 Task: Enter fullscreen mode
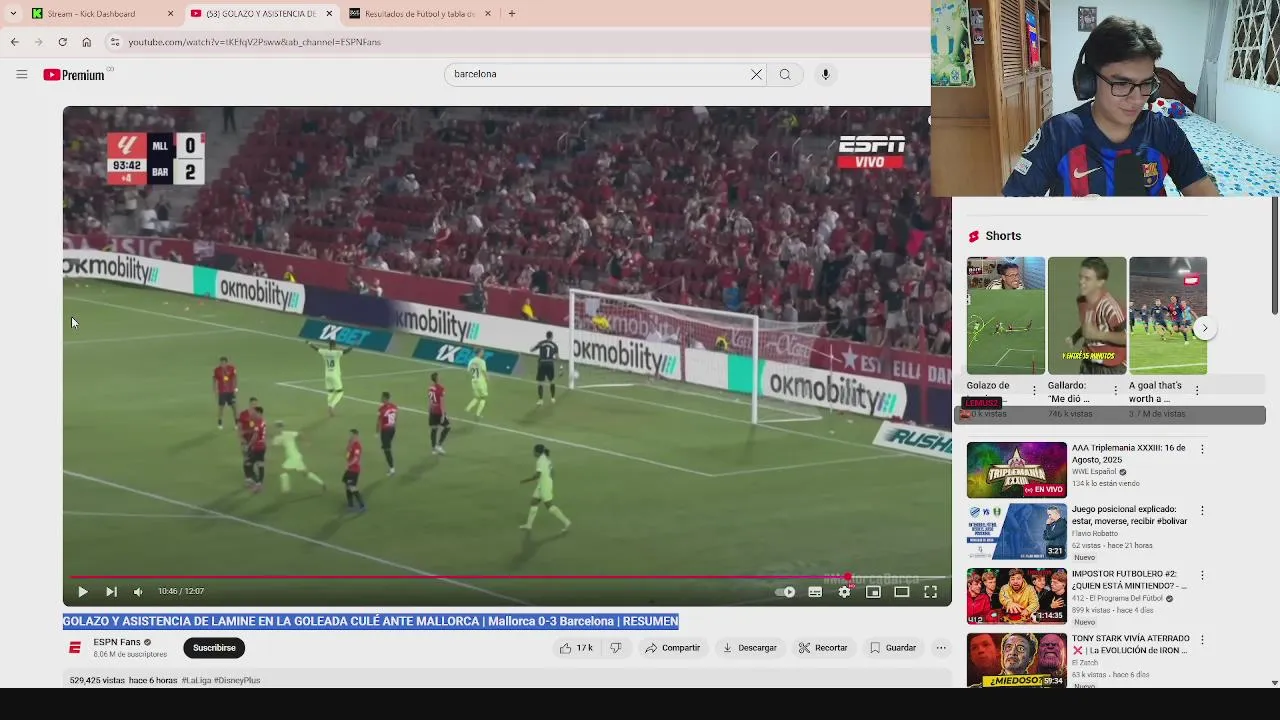click(x=931, y=592)
